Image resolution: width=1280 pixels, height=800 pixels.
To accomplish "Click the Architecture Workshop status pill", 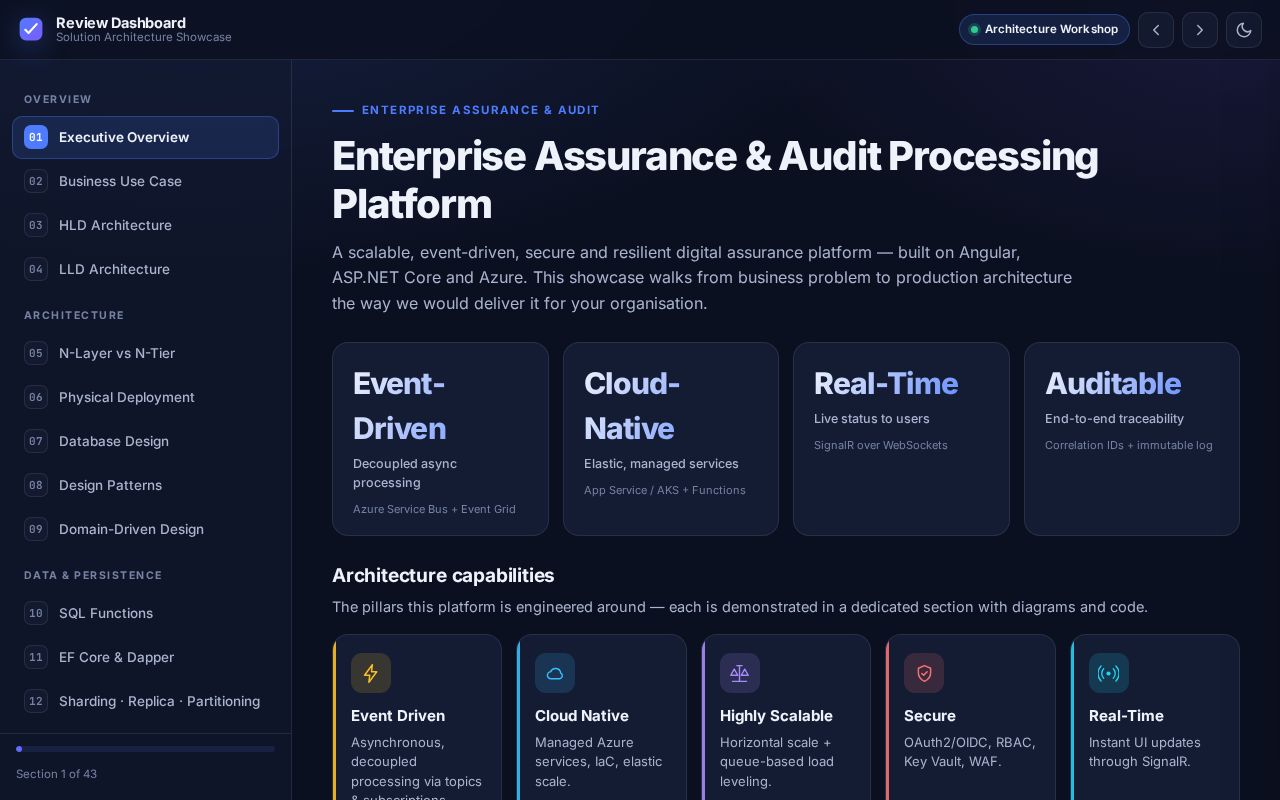I will coord(1044,30).
